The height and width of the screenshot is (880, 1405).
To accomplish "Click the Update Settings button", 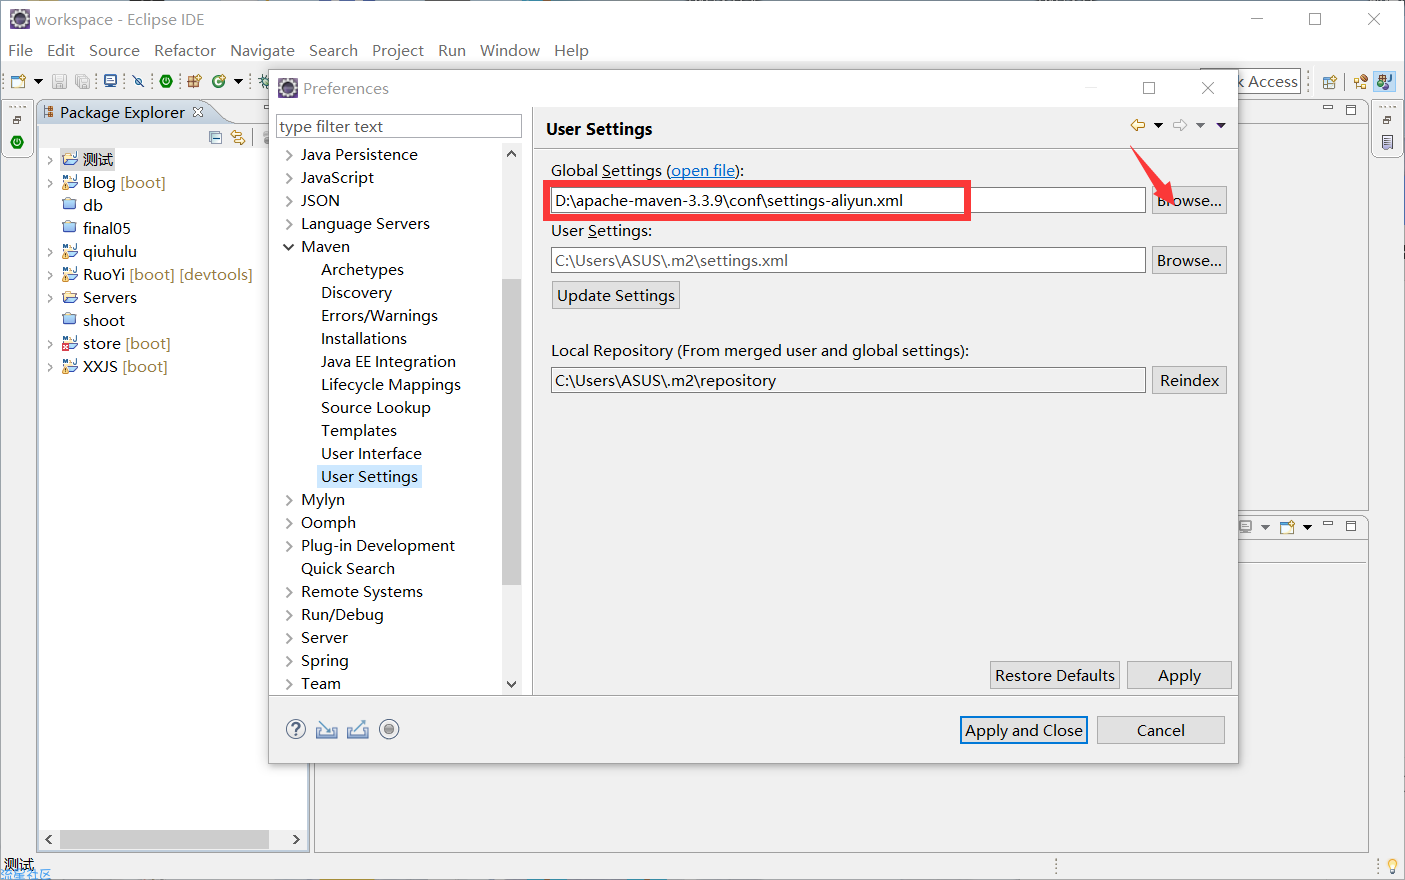I will 616,295.
